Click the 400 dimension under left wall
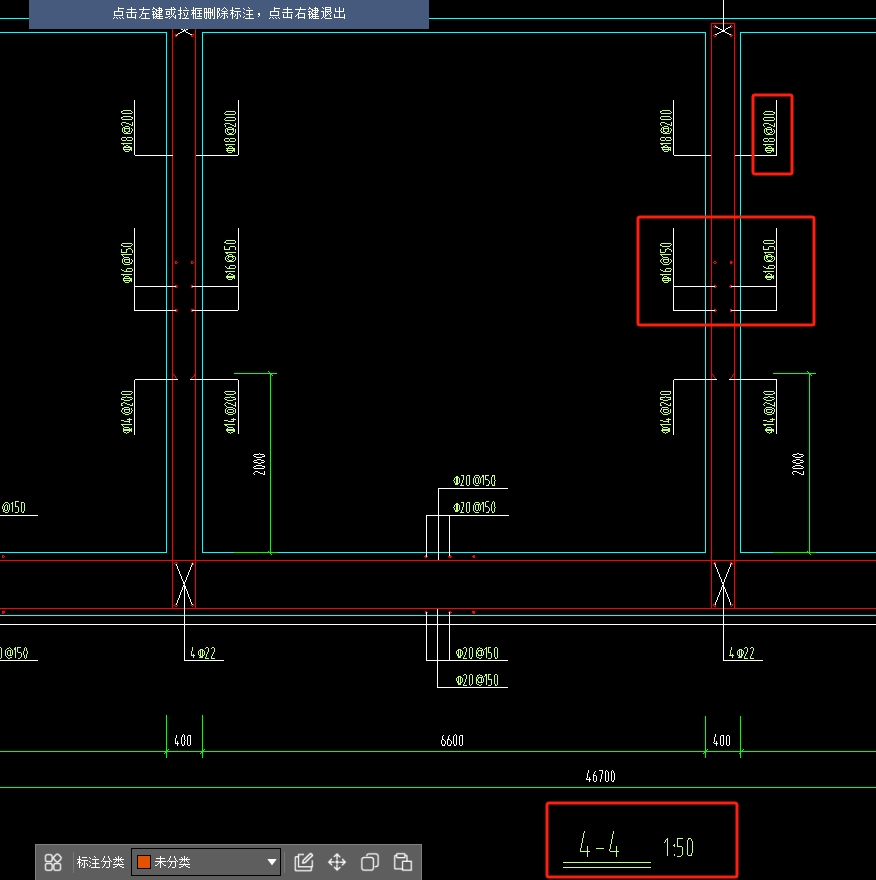Viewport: 876px width, 880px height. pos(183,741)
